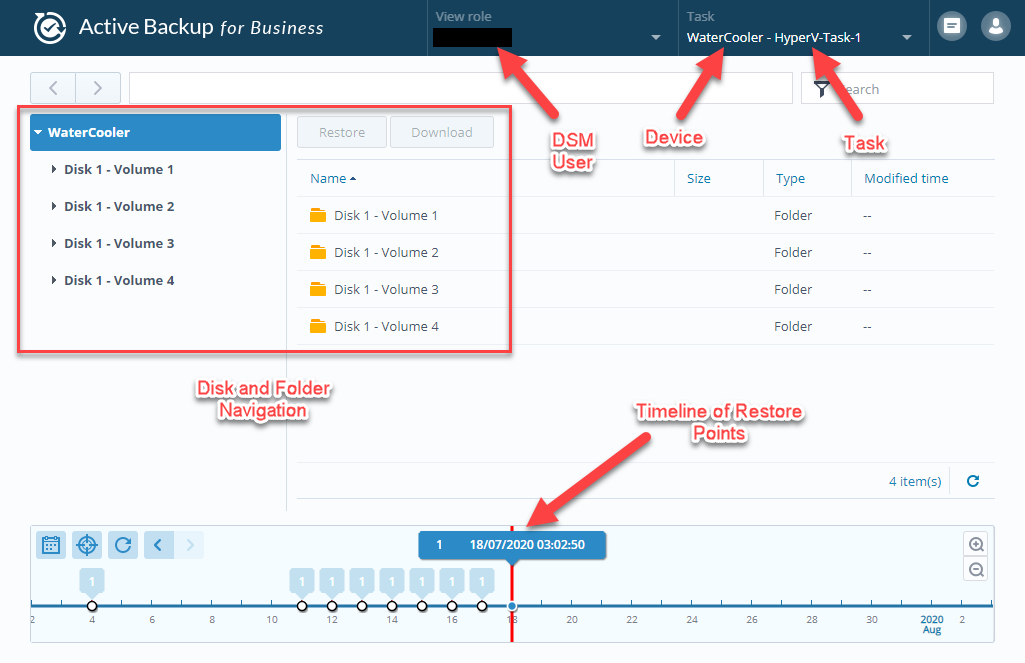
Task: Sort by the Type column header
Action: (790, 178)
